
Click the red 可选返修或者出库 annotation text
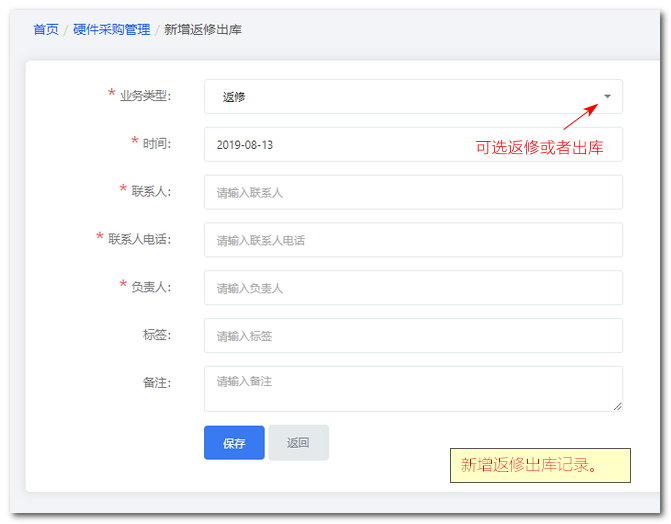pyautogui.click(x=539, y=148)
